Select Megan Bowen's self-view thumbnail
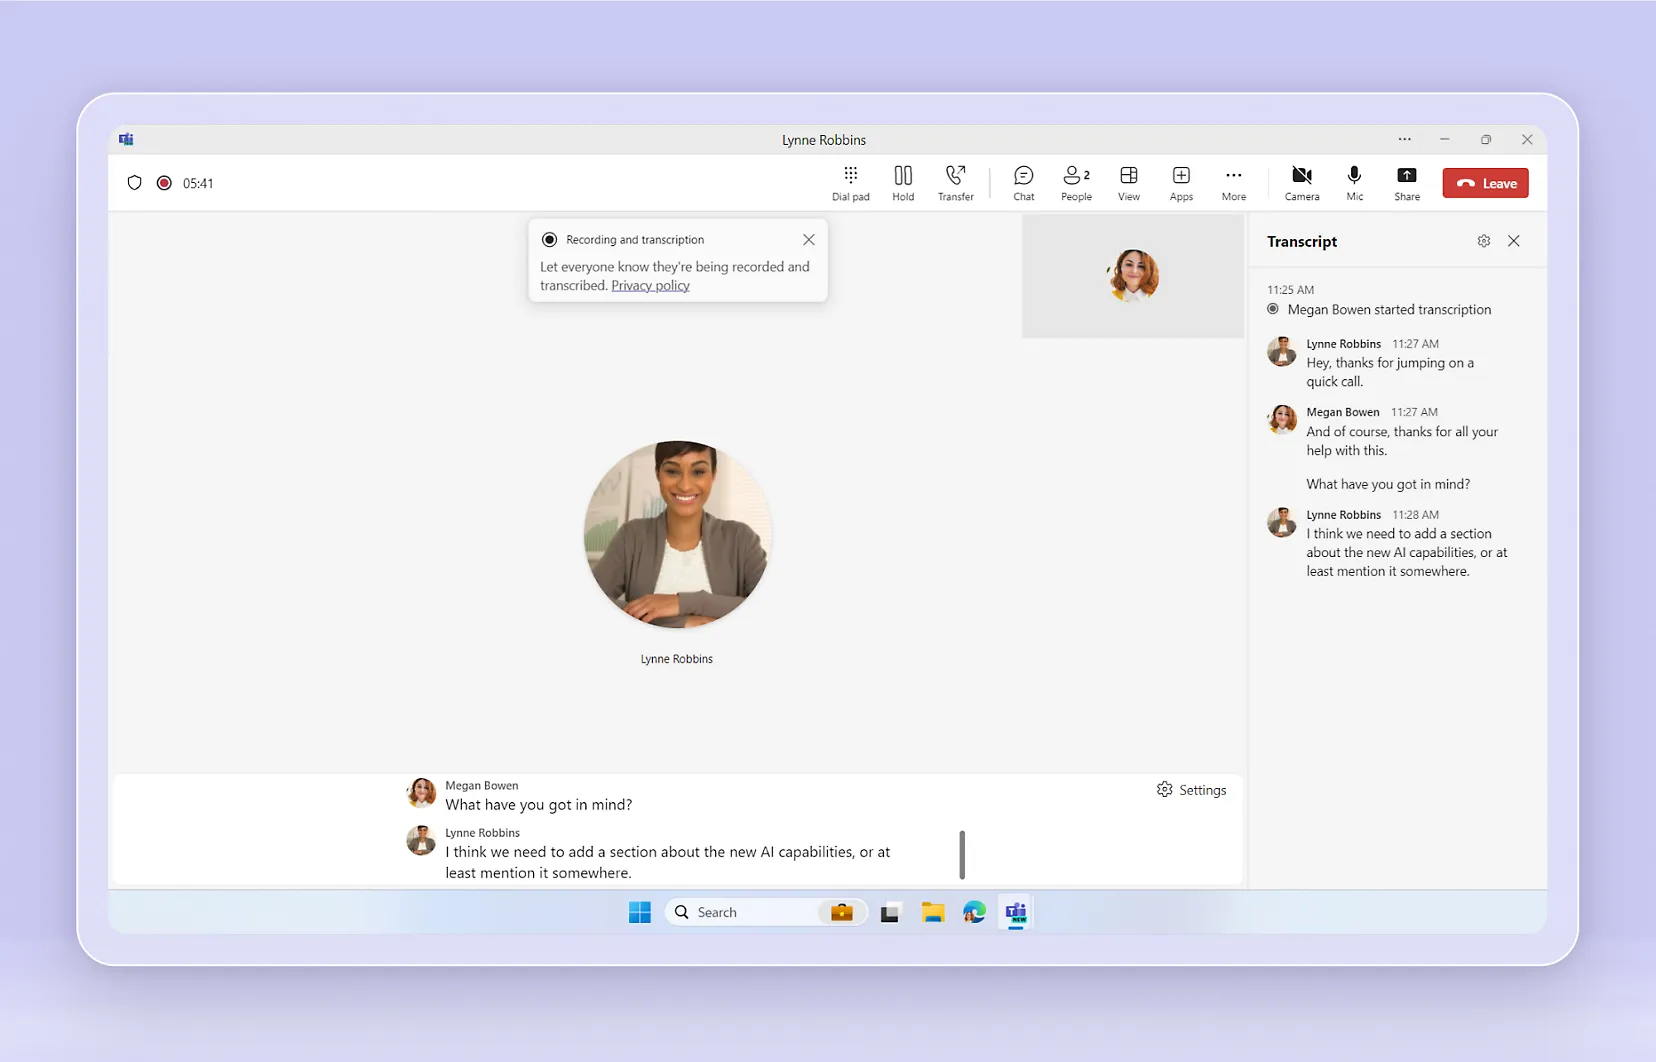The height and width of the screenshot is (1062, 1656). (1133, 276)
